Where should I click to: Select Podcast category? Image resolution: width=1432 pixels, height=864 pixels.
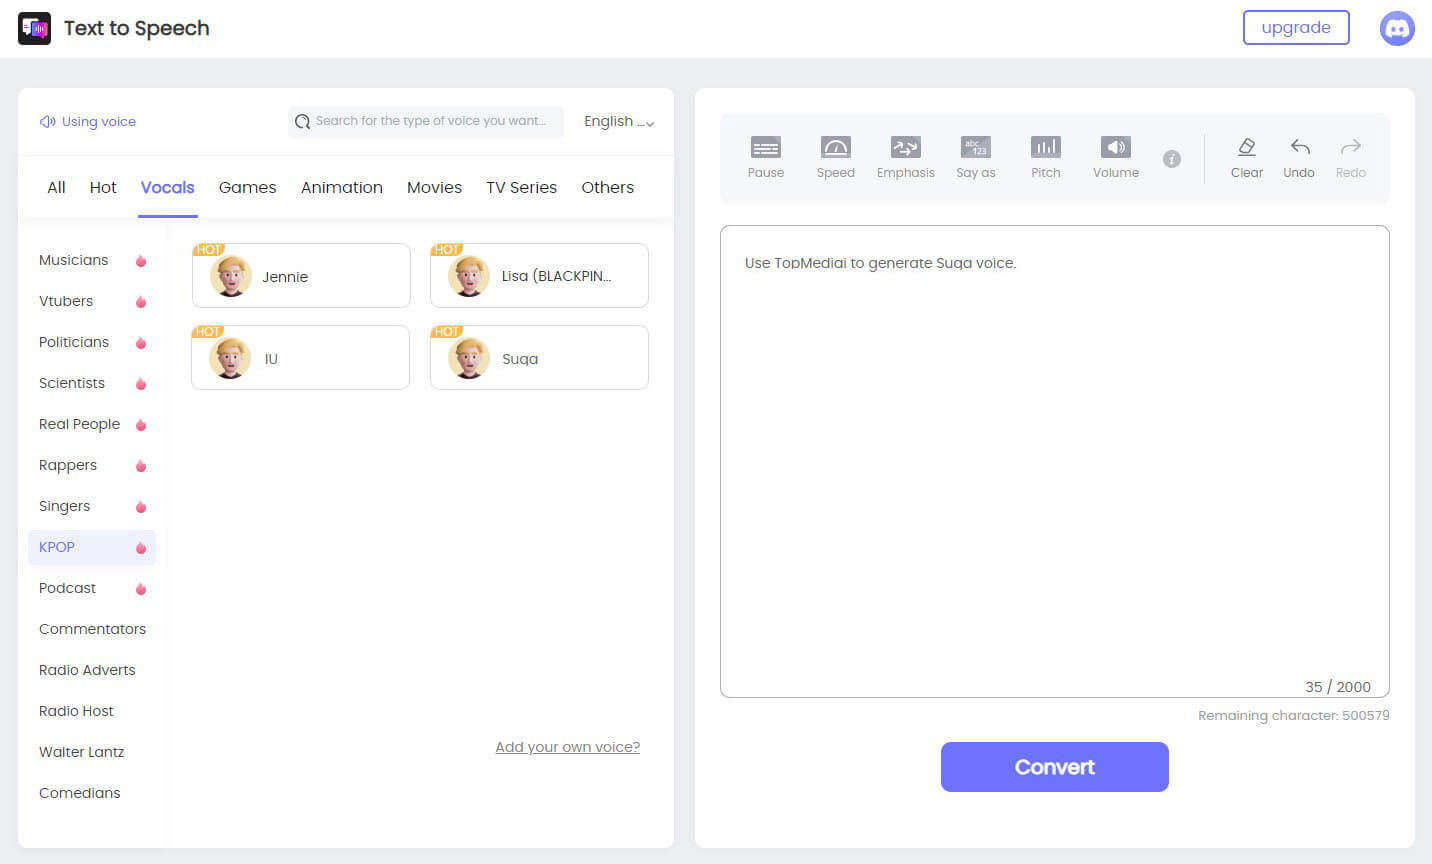pyautogui.click(x=67, y=588)
